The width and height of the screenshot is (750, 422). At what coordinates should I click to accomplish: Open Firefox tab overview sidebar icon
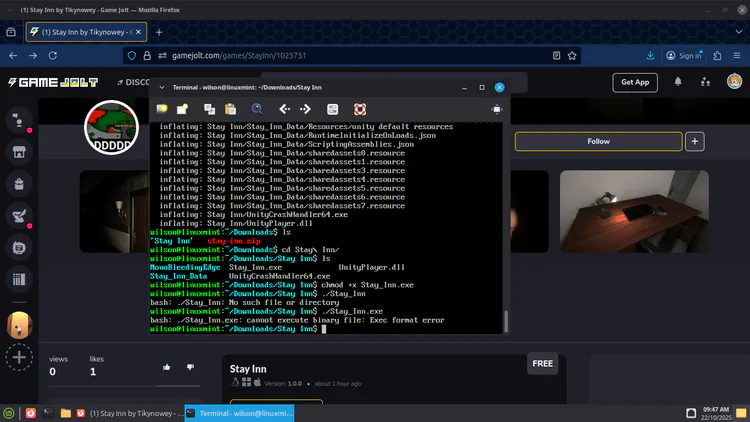[x=11, y=32]
